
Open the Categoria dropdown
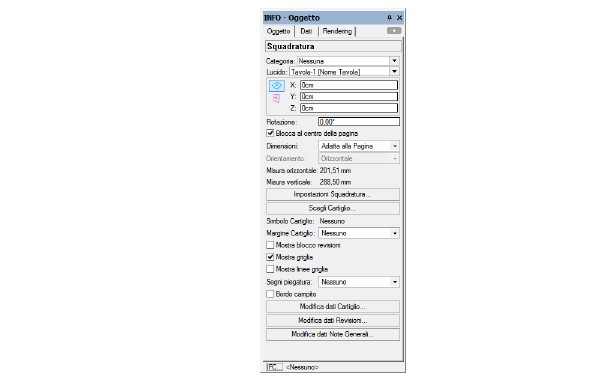394,61
